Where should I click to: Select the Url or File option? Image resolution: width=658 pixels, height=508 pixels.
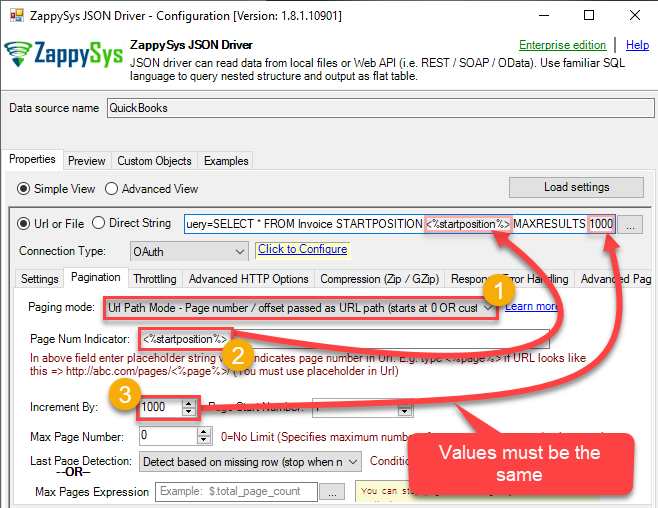point(25,223)
